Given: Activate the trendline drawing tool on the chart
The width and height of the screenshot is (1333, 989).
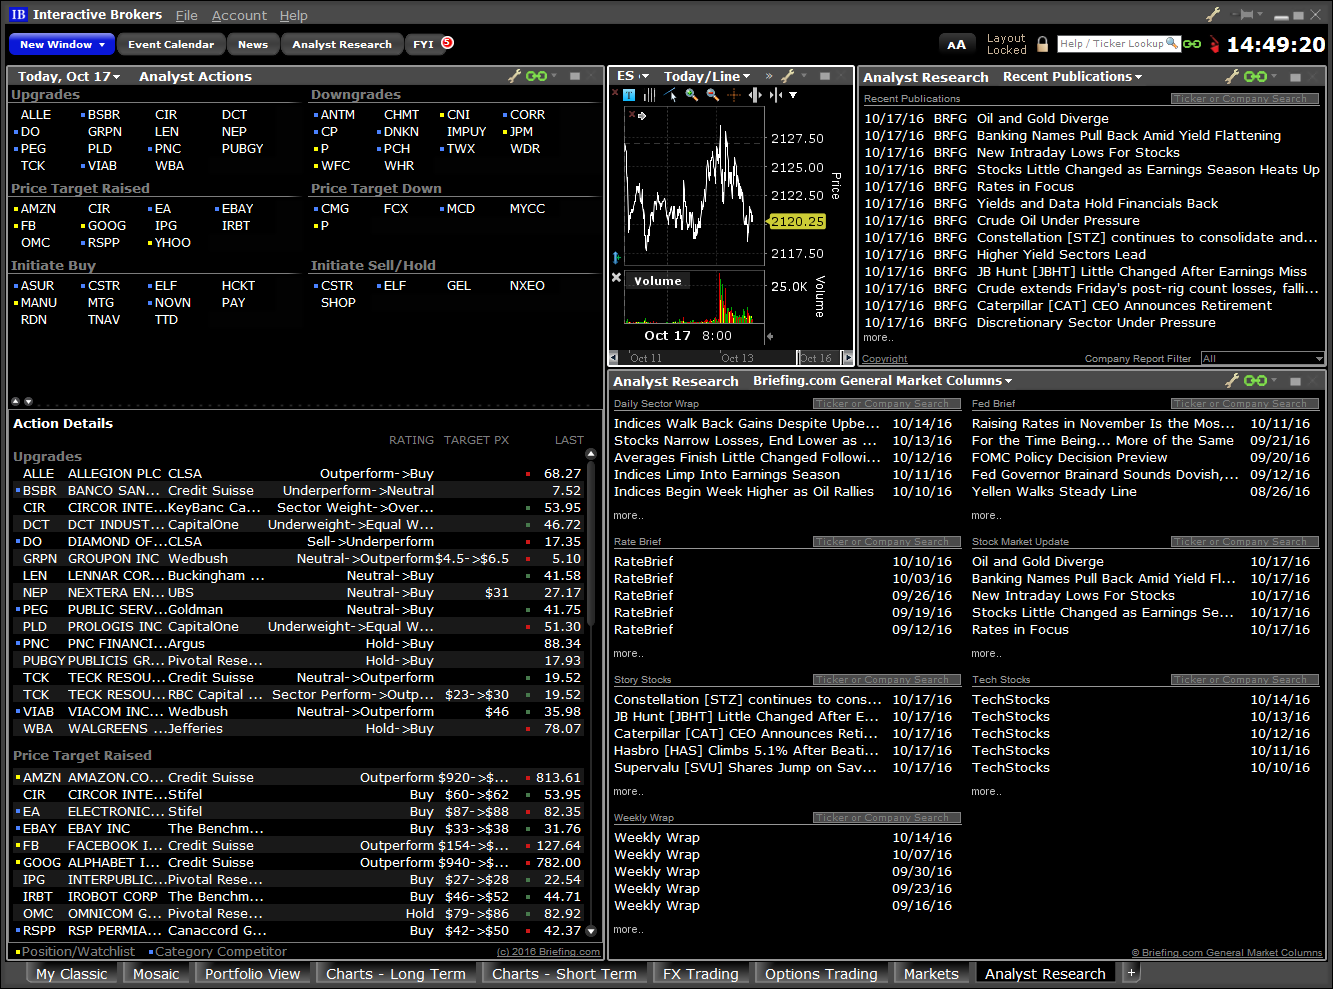Looking at the screenshot, I should [670, 93].
